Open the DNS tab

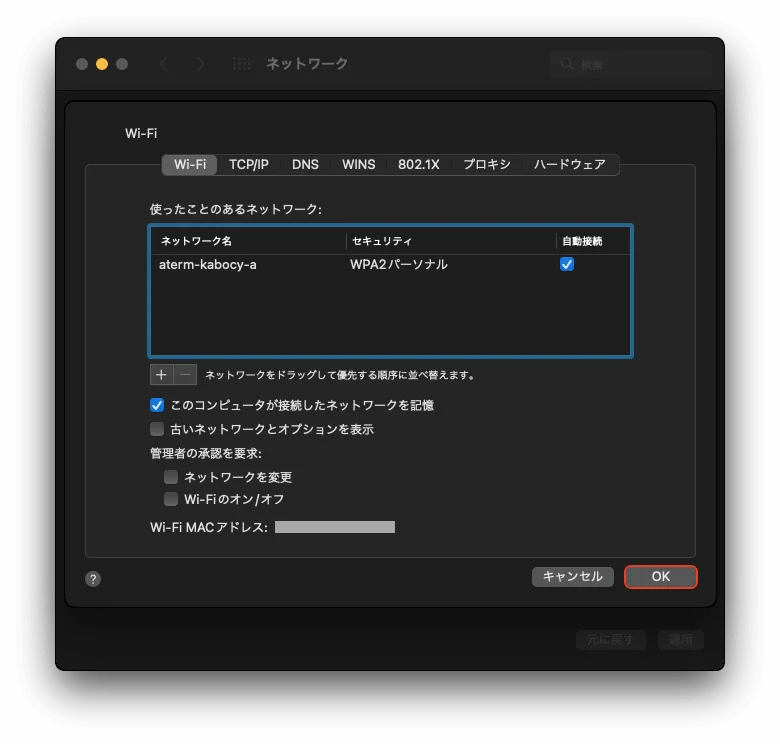[305, 164]
